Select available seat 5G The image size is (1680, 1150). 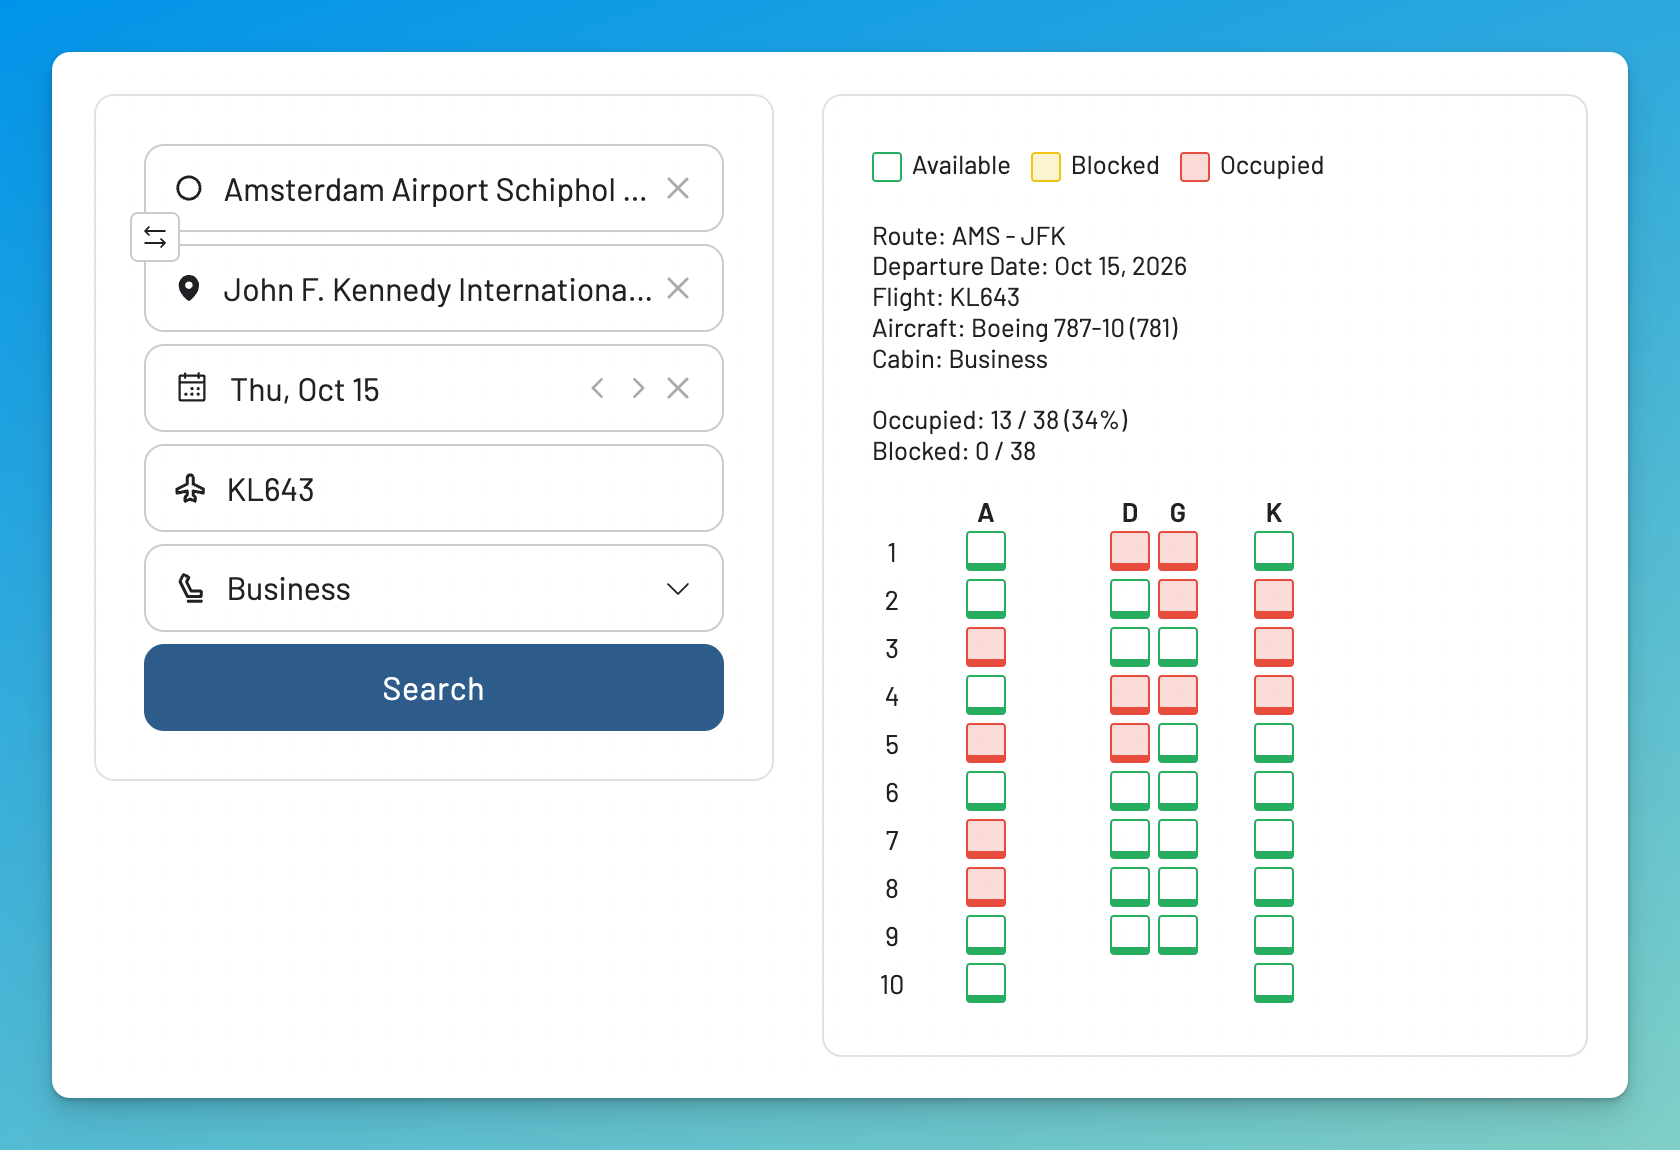(x=1178, y=743)
